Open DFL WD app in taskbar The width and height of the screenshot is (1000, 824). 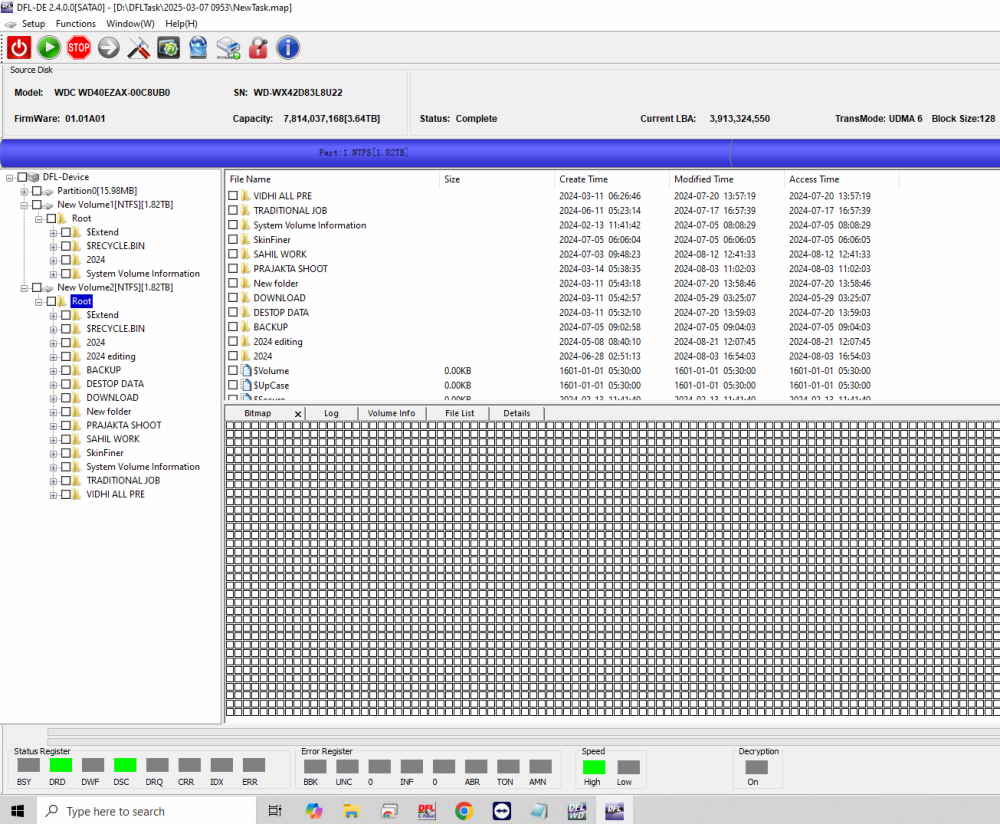577,811
